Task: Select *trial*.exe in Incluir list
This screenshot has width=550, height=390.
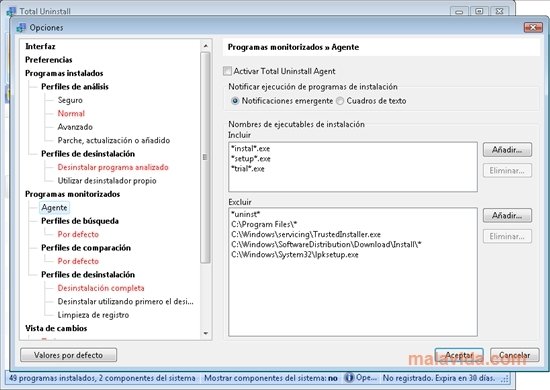Action: point(248,169)
